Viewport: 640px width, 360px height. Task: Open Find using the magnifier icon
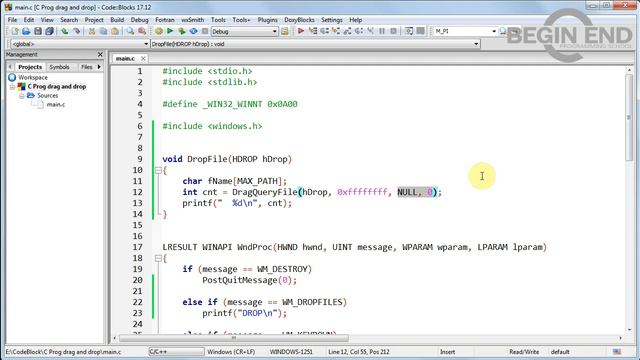130,31
